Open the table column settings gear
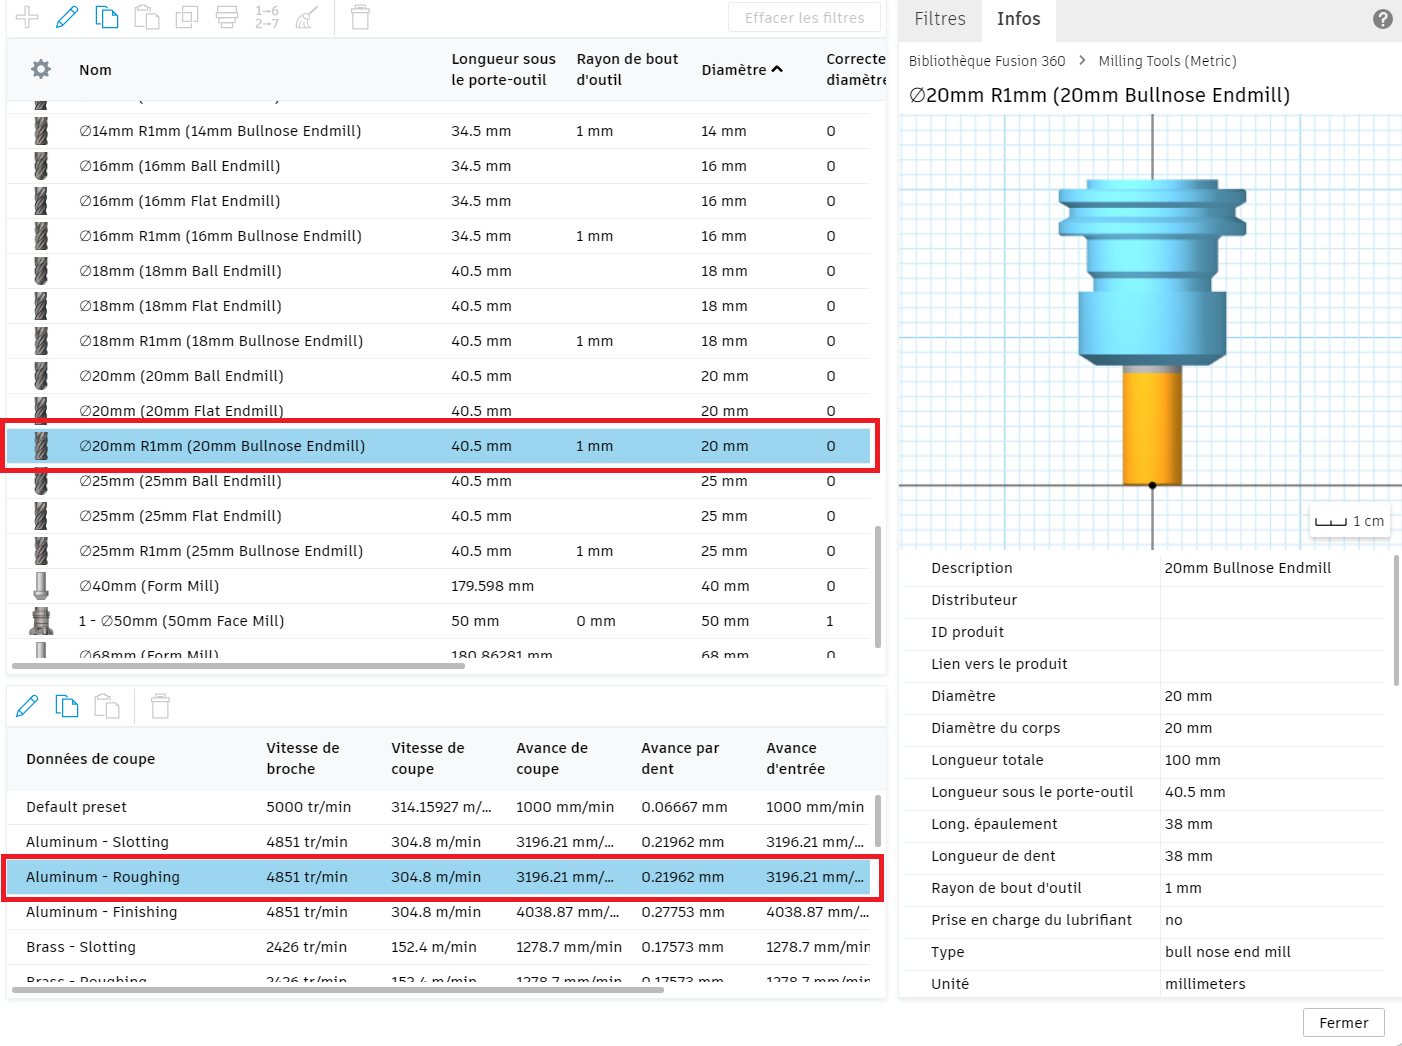Screen dimensions: 1402x1046 point(41,69)
